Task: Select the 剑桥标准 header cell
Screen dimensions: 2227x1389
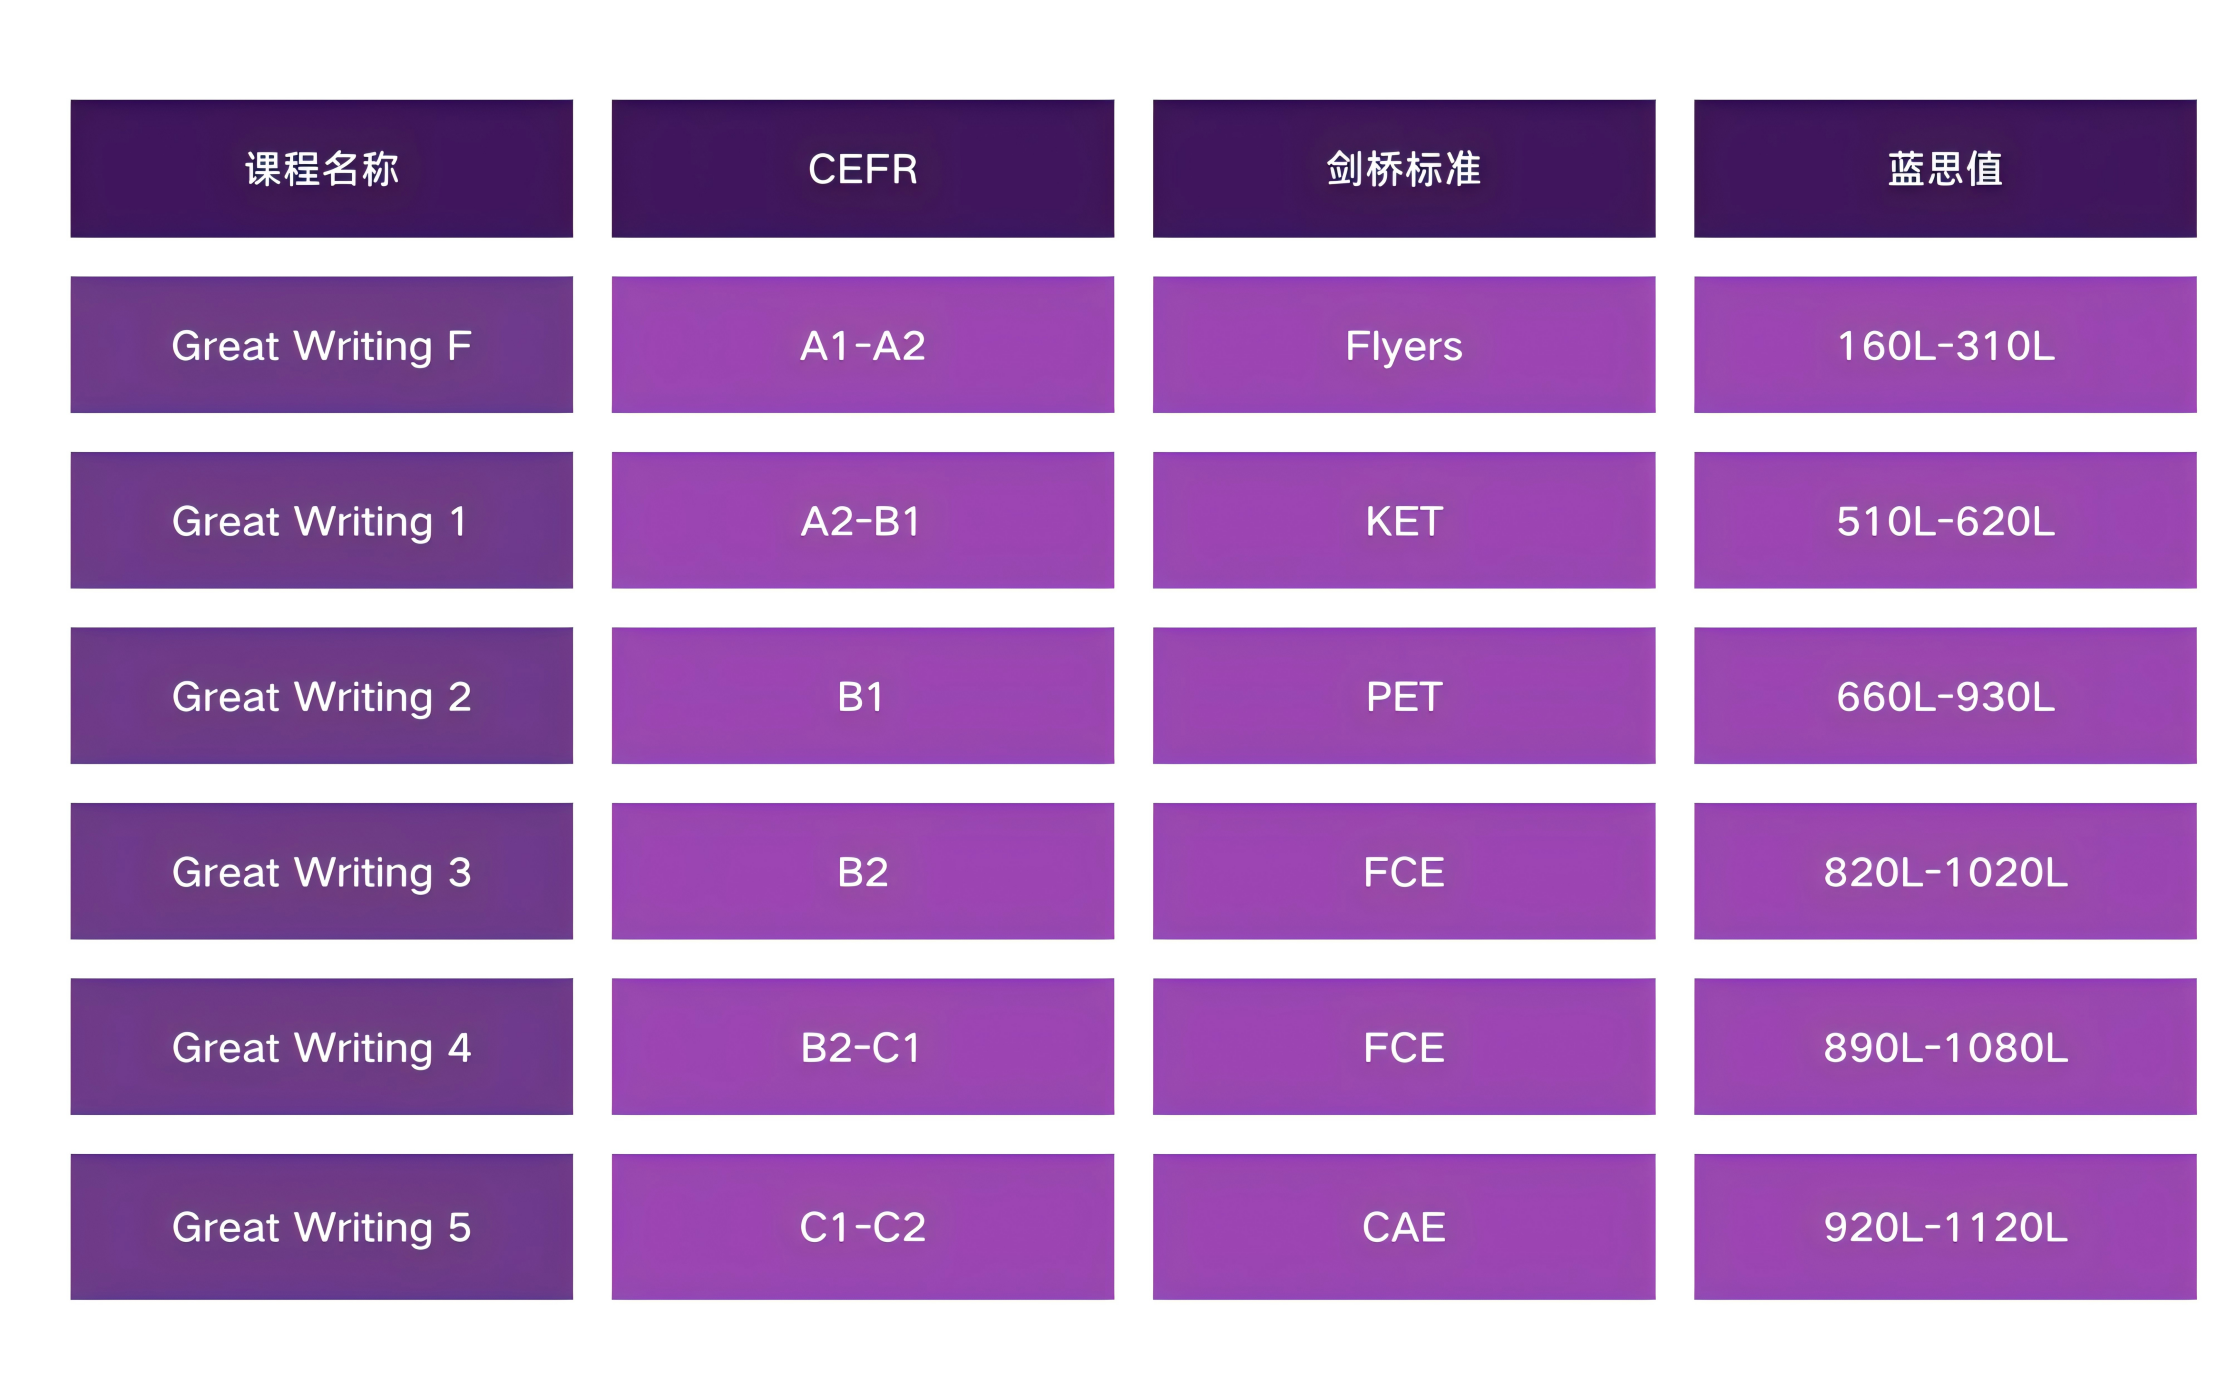Action: (x=1403, y=168)
